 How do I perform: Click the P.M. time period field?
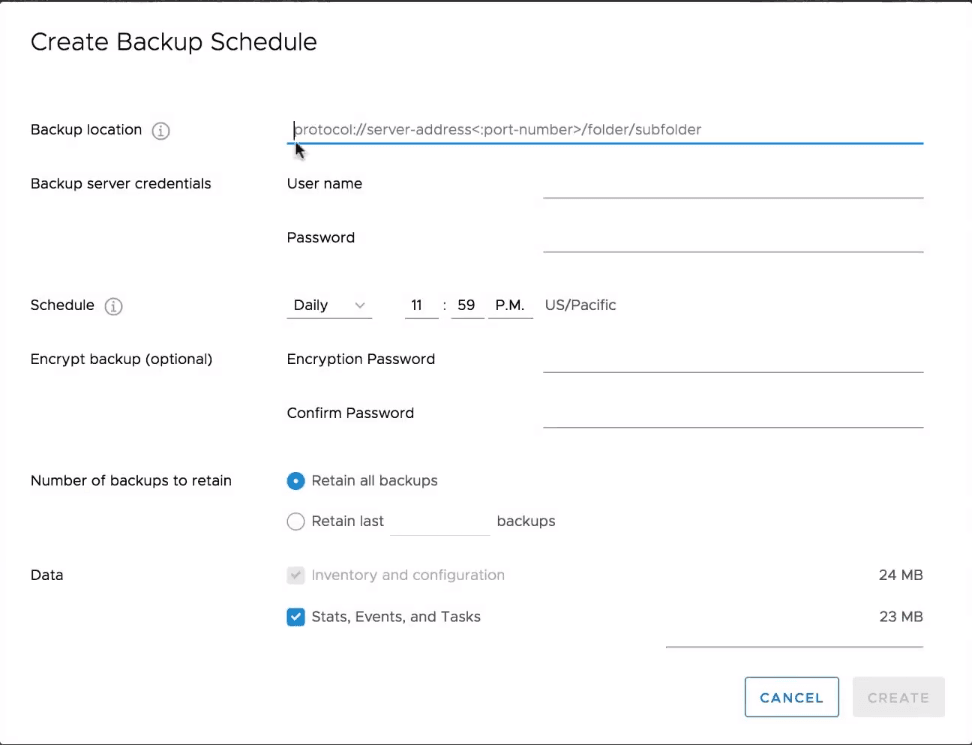pos(510,306)
